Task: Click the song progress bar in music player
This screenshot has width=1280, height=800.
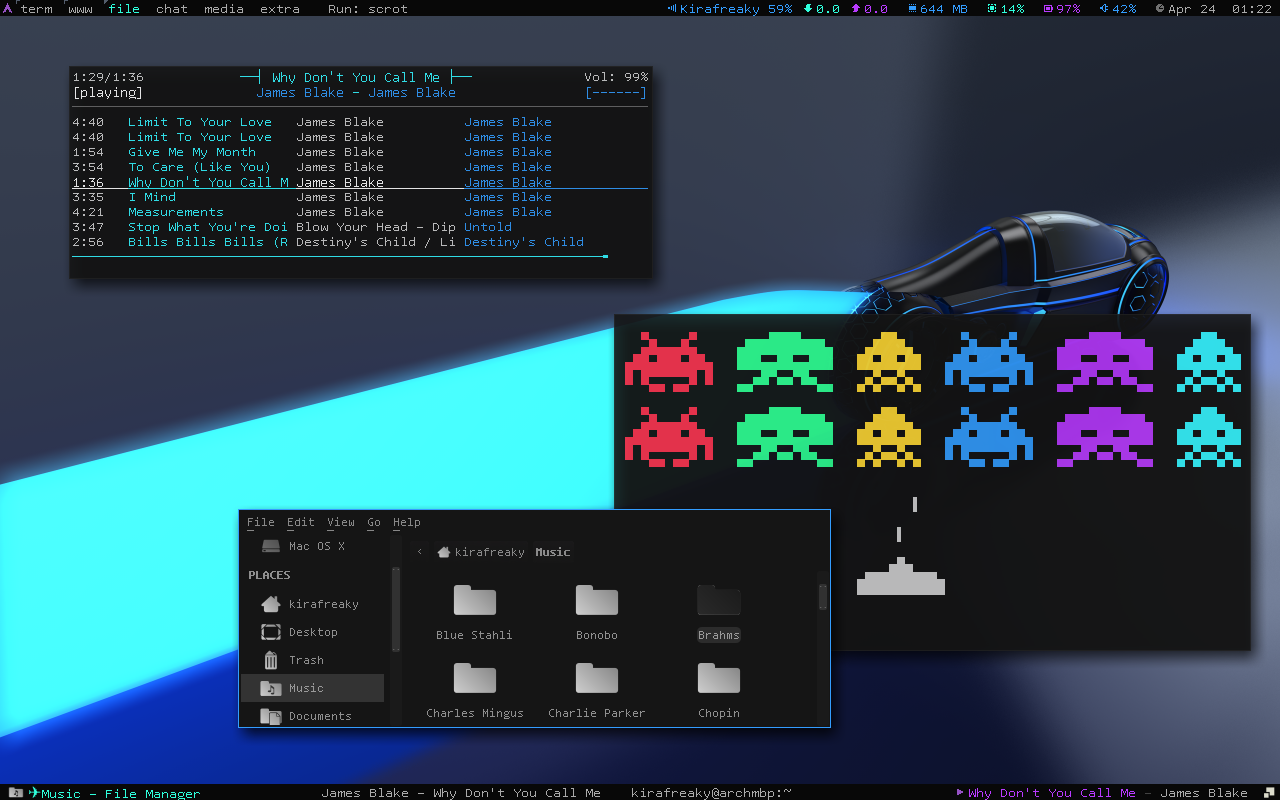Action: point(340,257)
